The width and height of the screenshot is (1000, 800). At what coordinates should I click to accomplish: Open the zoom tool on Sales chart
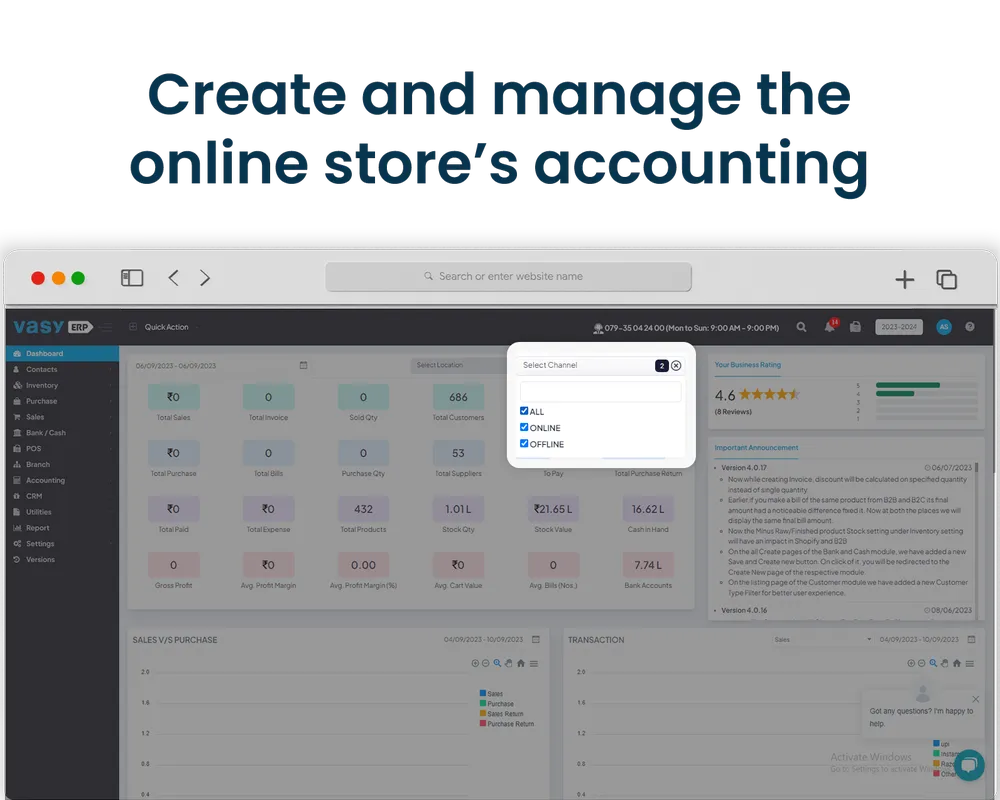coord(497,663)
